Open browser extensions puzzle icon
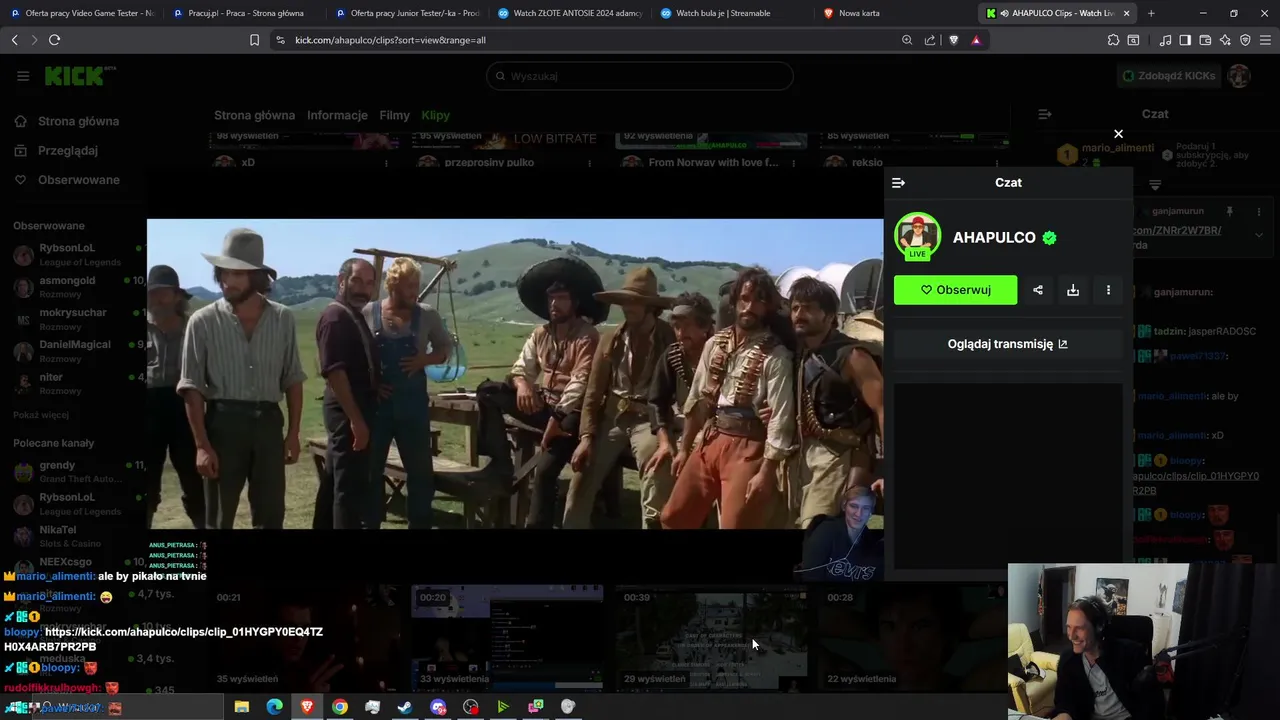 tap(1113, 40)
